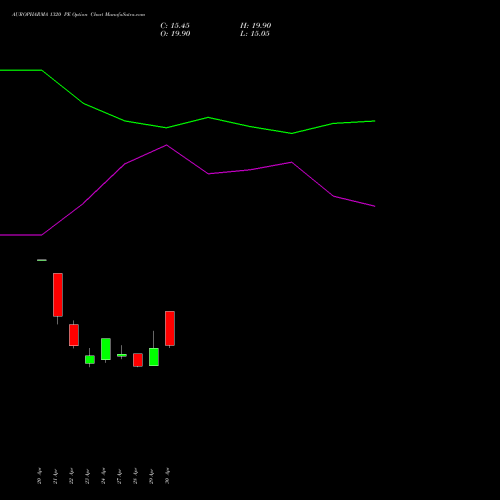Click the flat green dash candle on 20 Apr
This screenshot has width=500, height=500.
coord(42,260)
